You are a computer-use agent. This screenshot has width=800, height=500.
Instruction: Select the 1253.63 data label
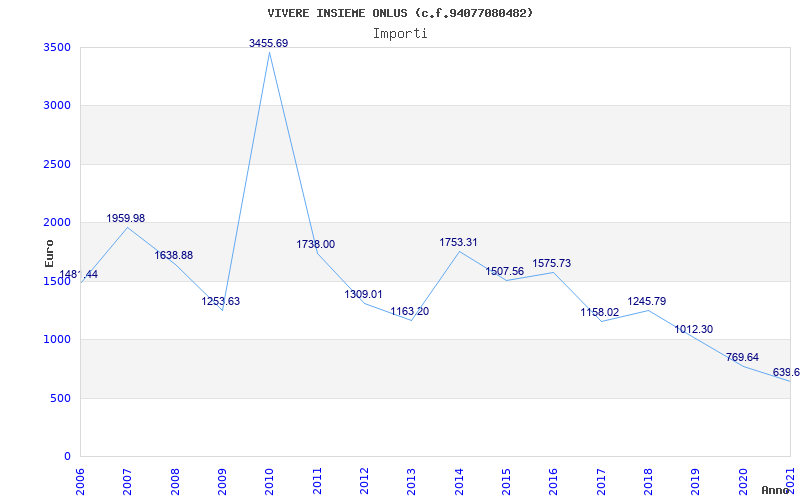(220, 301)
